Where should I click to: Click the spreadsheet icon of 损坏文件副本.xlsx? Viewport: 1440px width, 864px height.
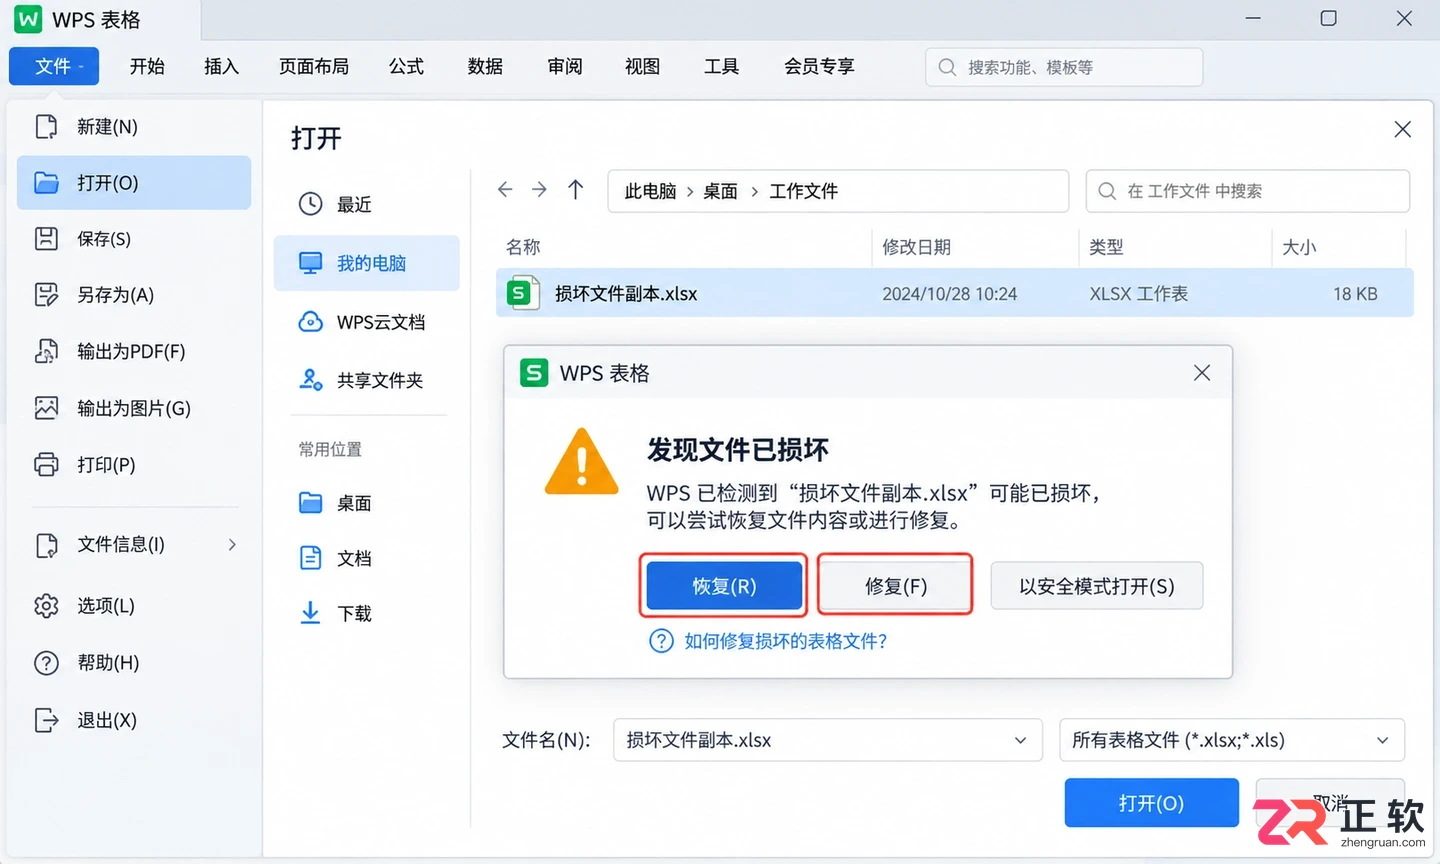tap(523, 293)
